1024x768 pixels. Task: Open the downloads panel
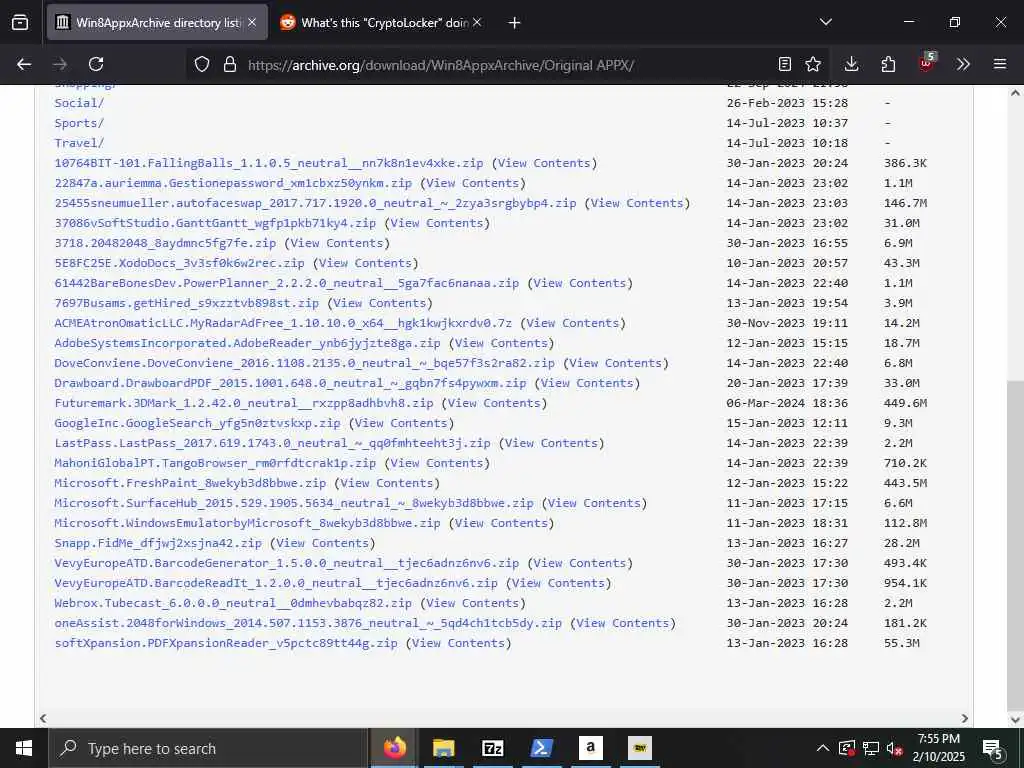[851, 64]
